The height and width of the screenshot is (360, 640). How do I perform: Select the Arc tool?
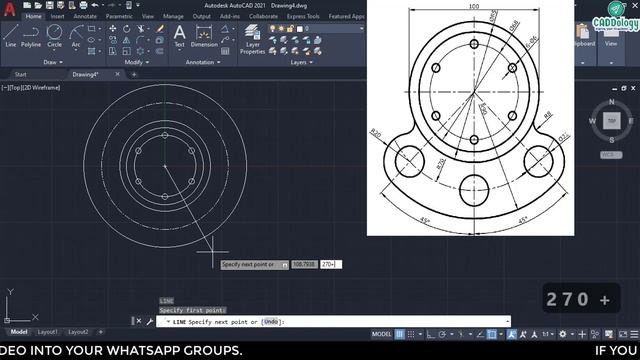tap(76, 36)
